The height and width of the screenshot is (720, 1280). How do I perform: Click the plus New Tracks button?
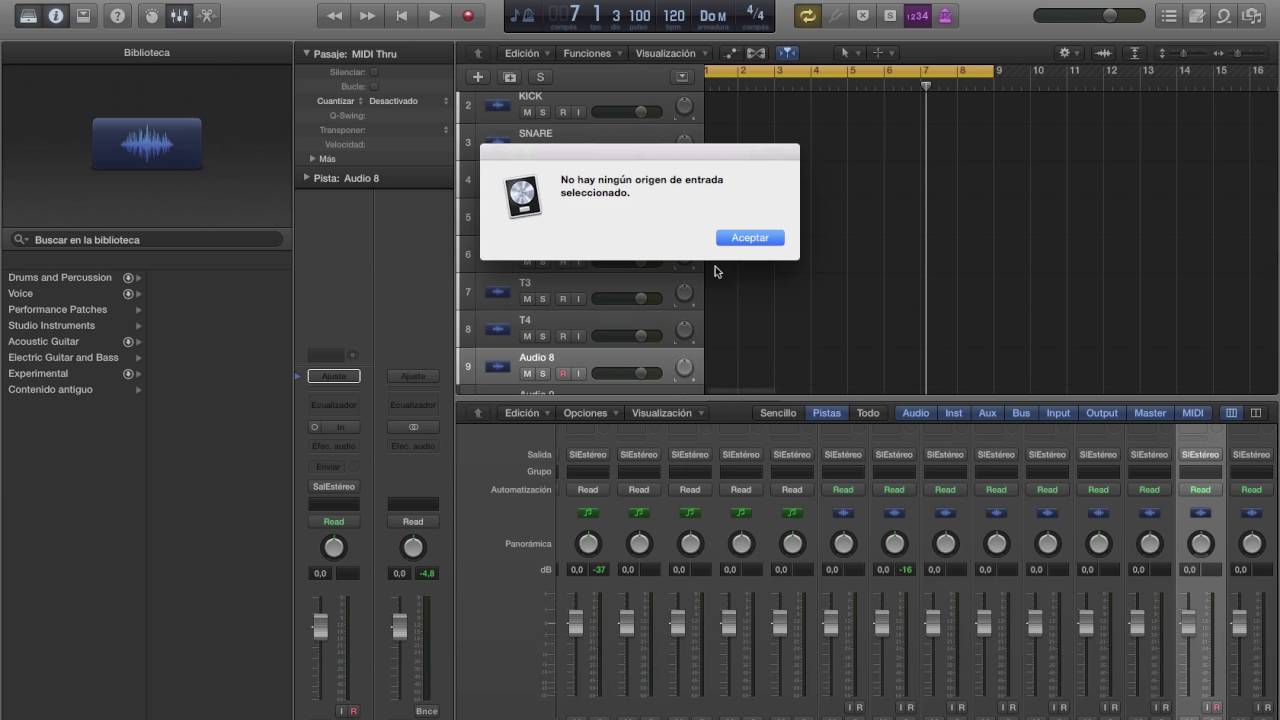[478, 77]
